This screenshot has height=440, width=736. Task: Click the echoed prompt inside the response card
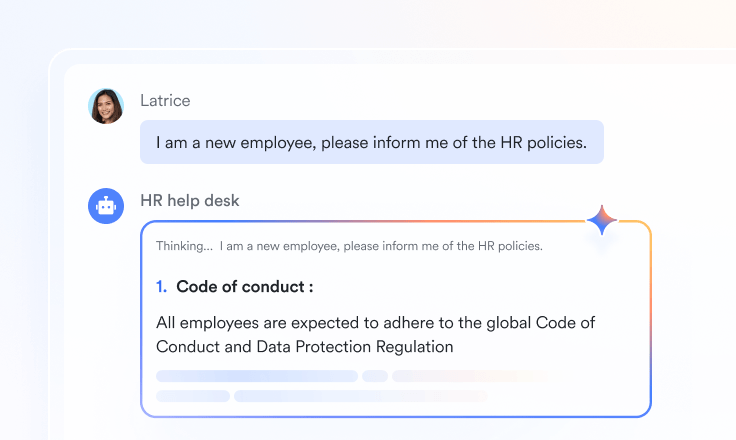coord(381,245)
